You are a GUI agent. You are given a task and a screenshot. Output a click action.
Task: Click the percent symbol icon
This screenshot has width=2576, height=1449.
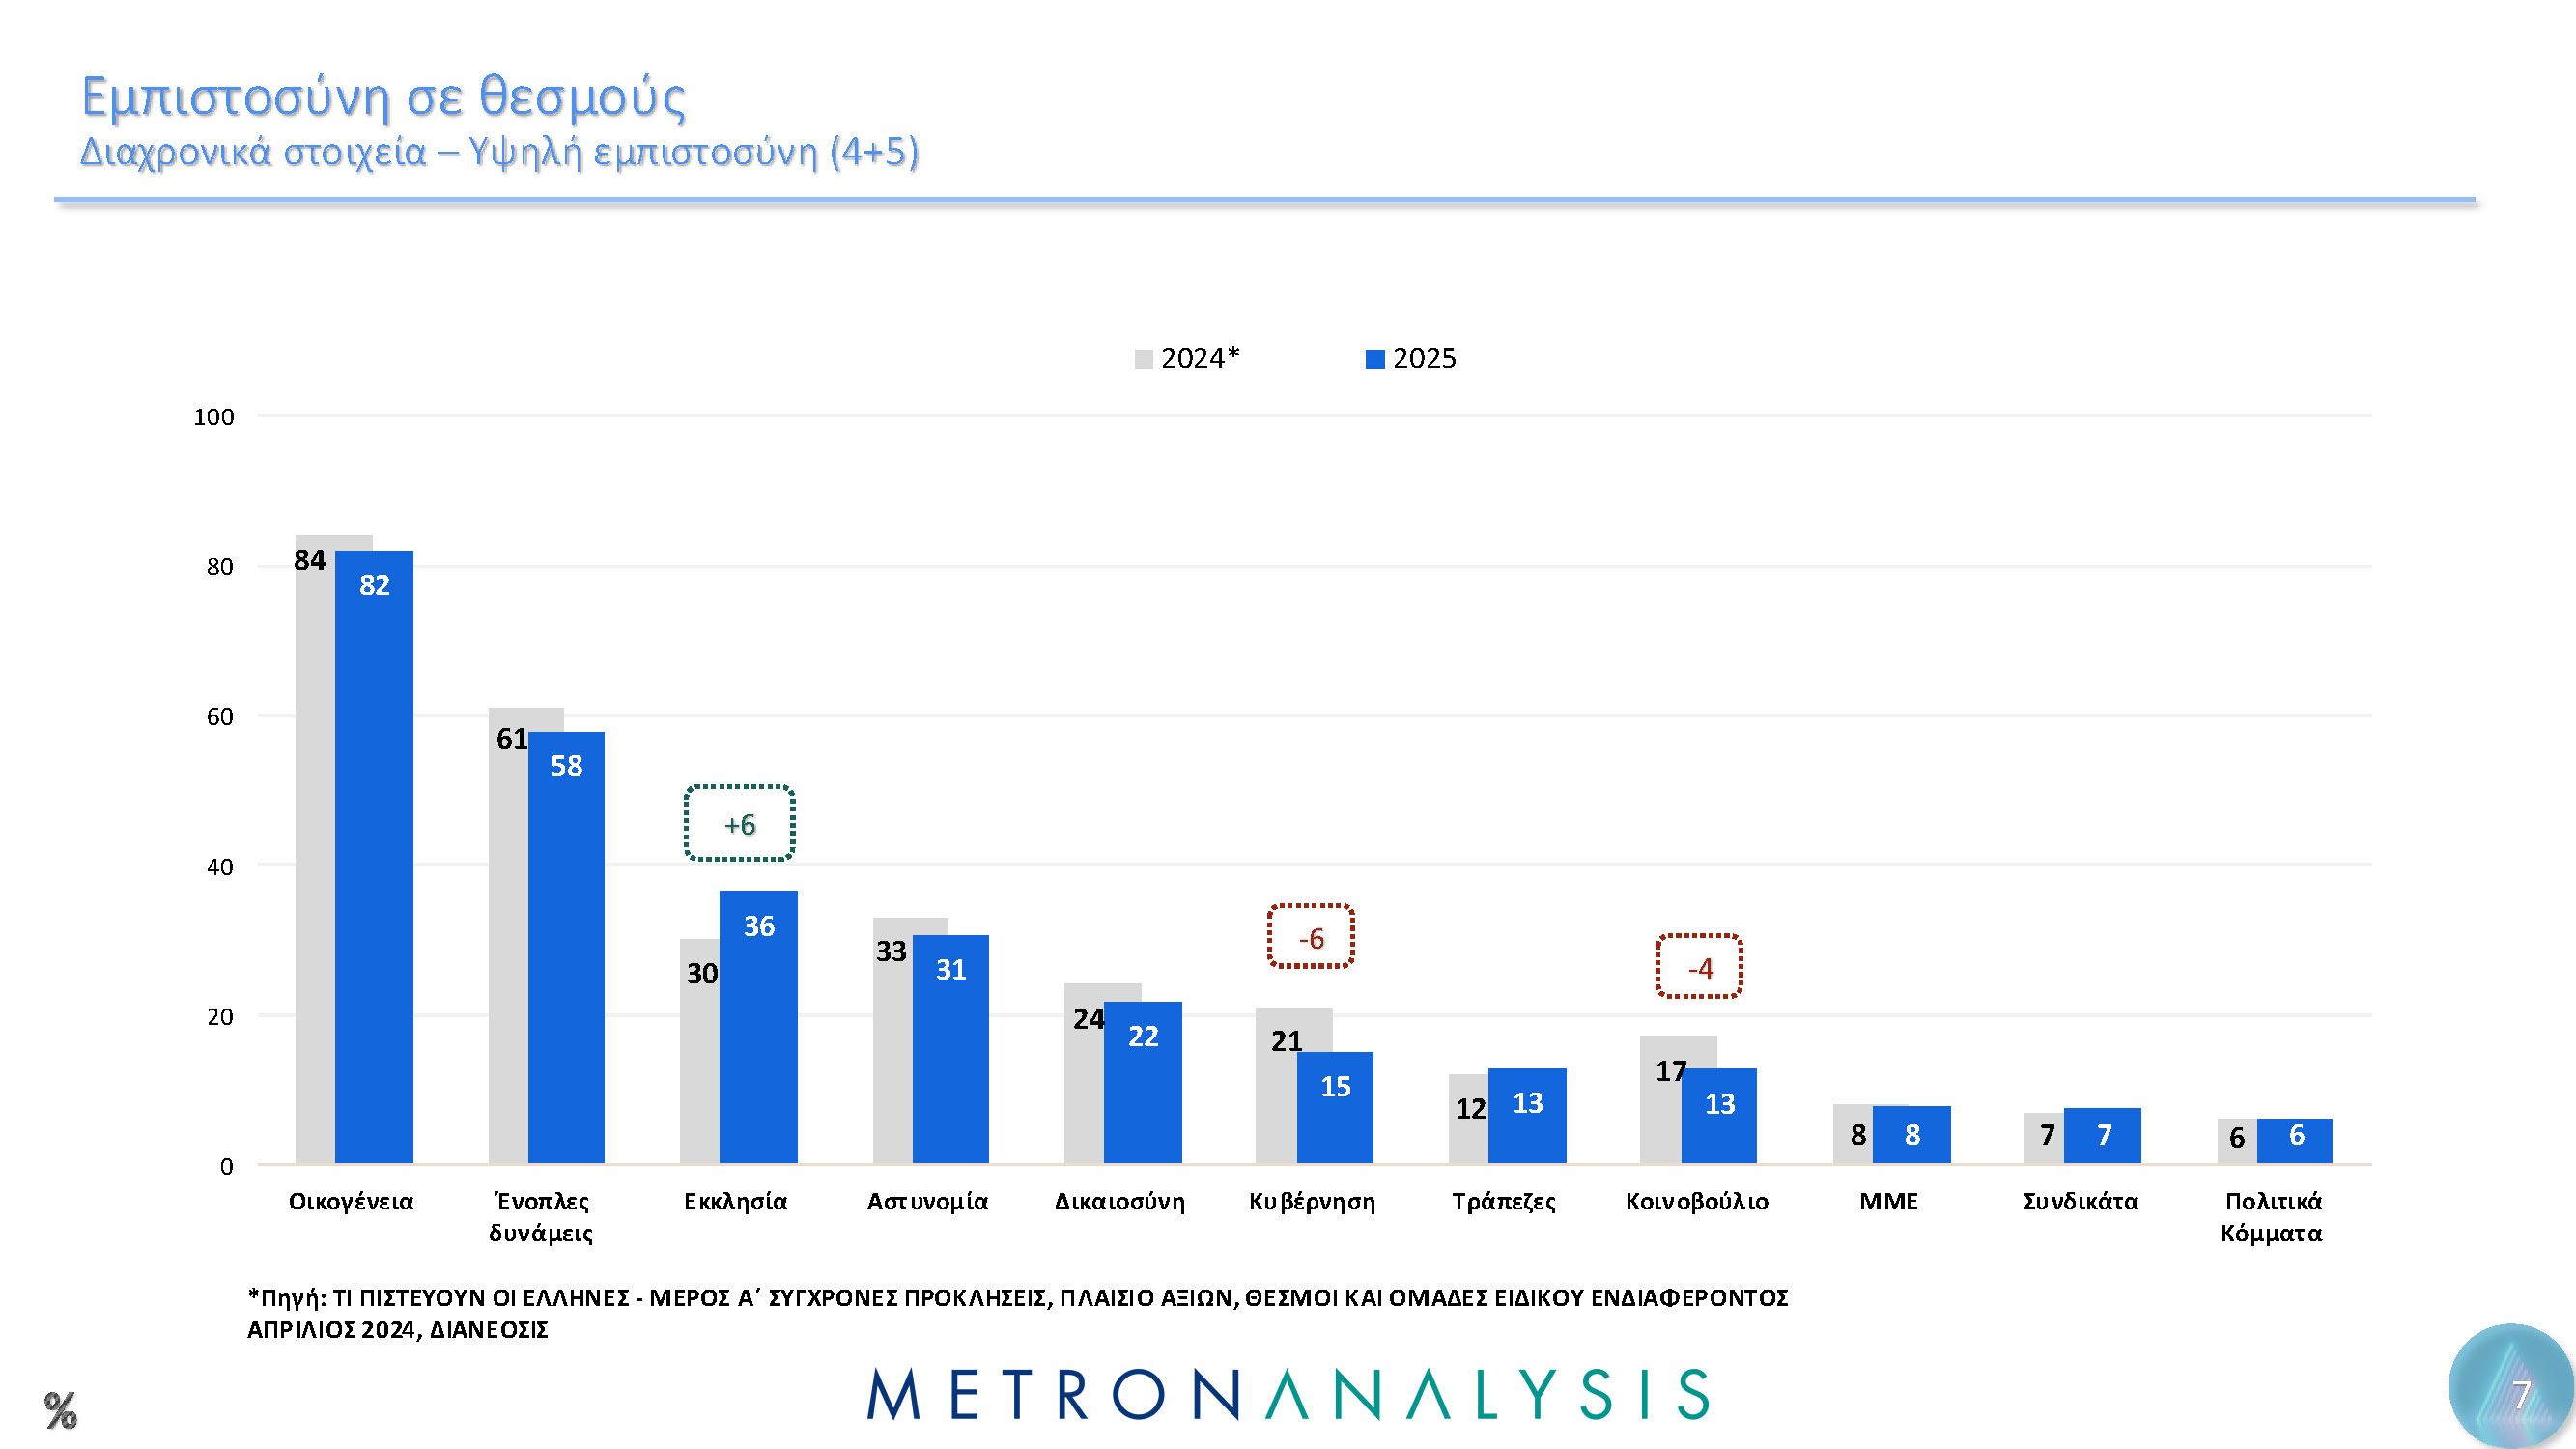coord(60,1410)
